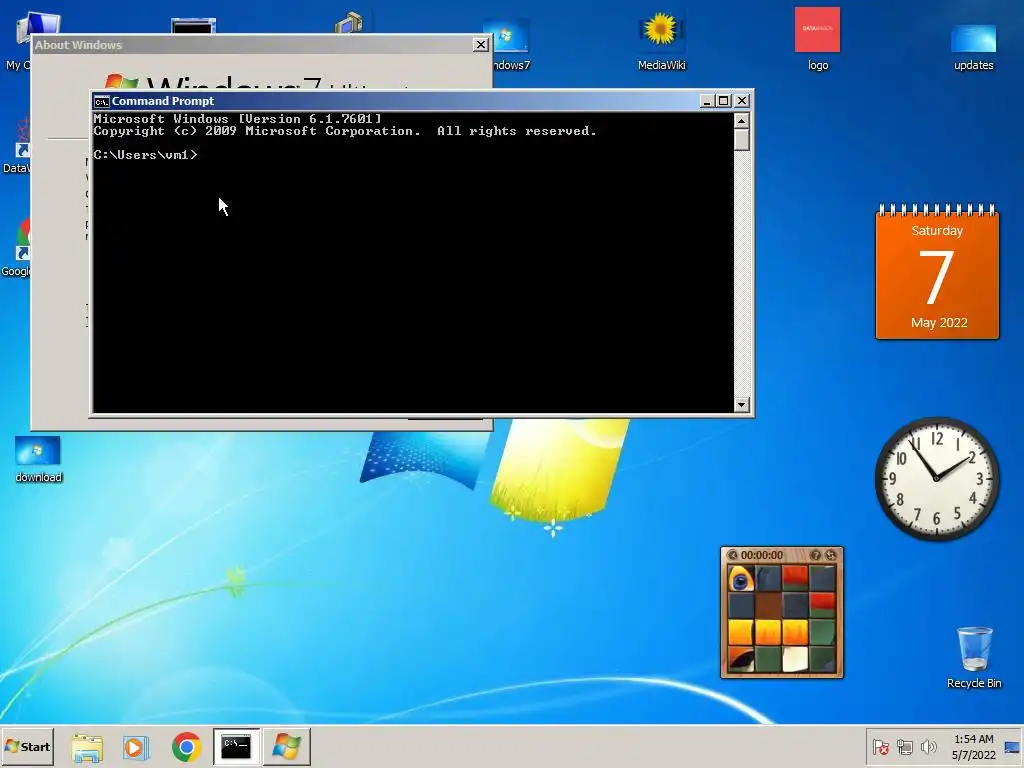
Task: Open the download desktop icon
Action: pos(39,460)
